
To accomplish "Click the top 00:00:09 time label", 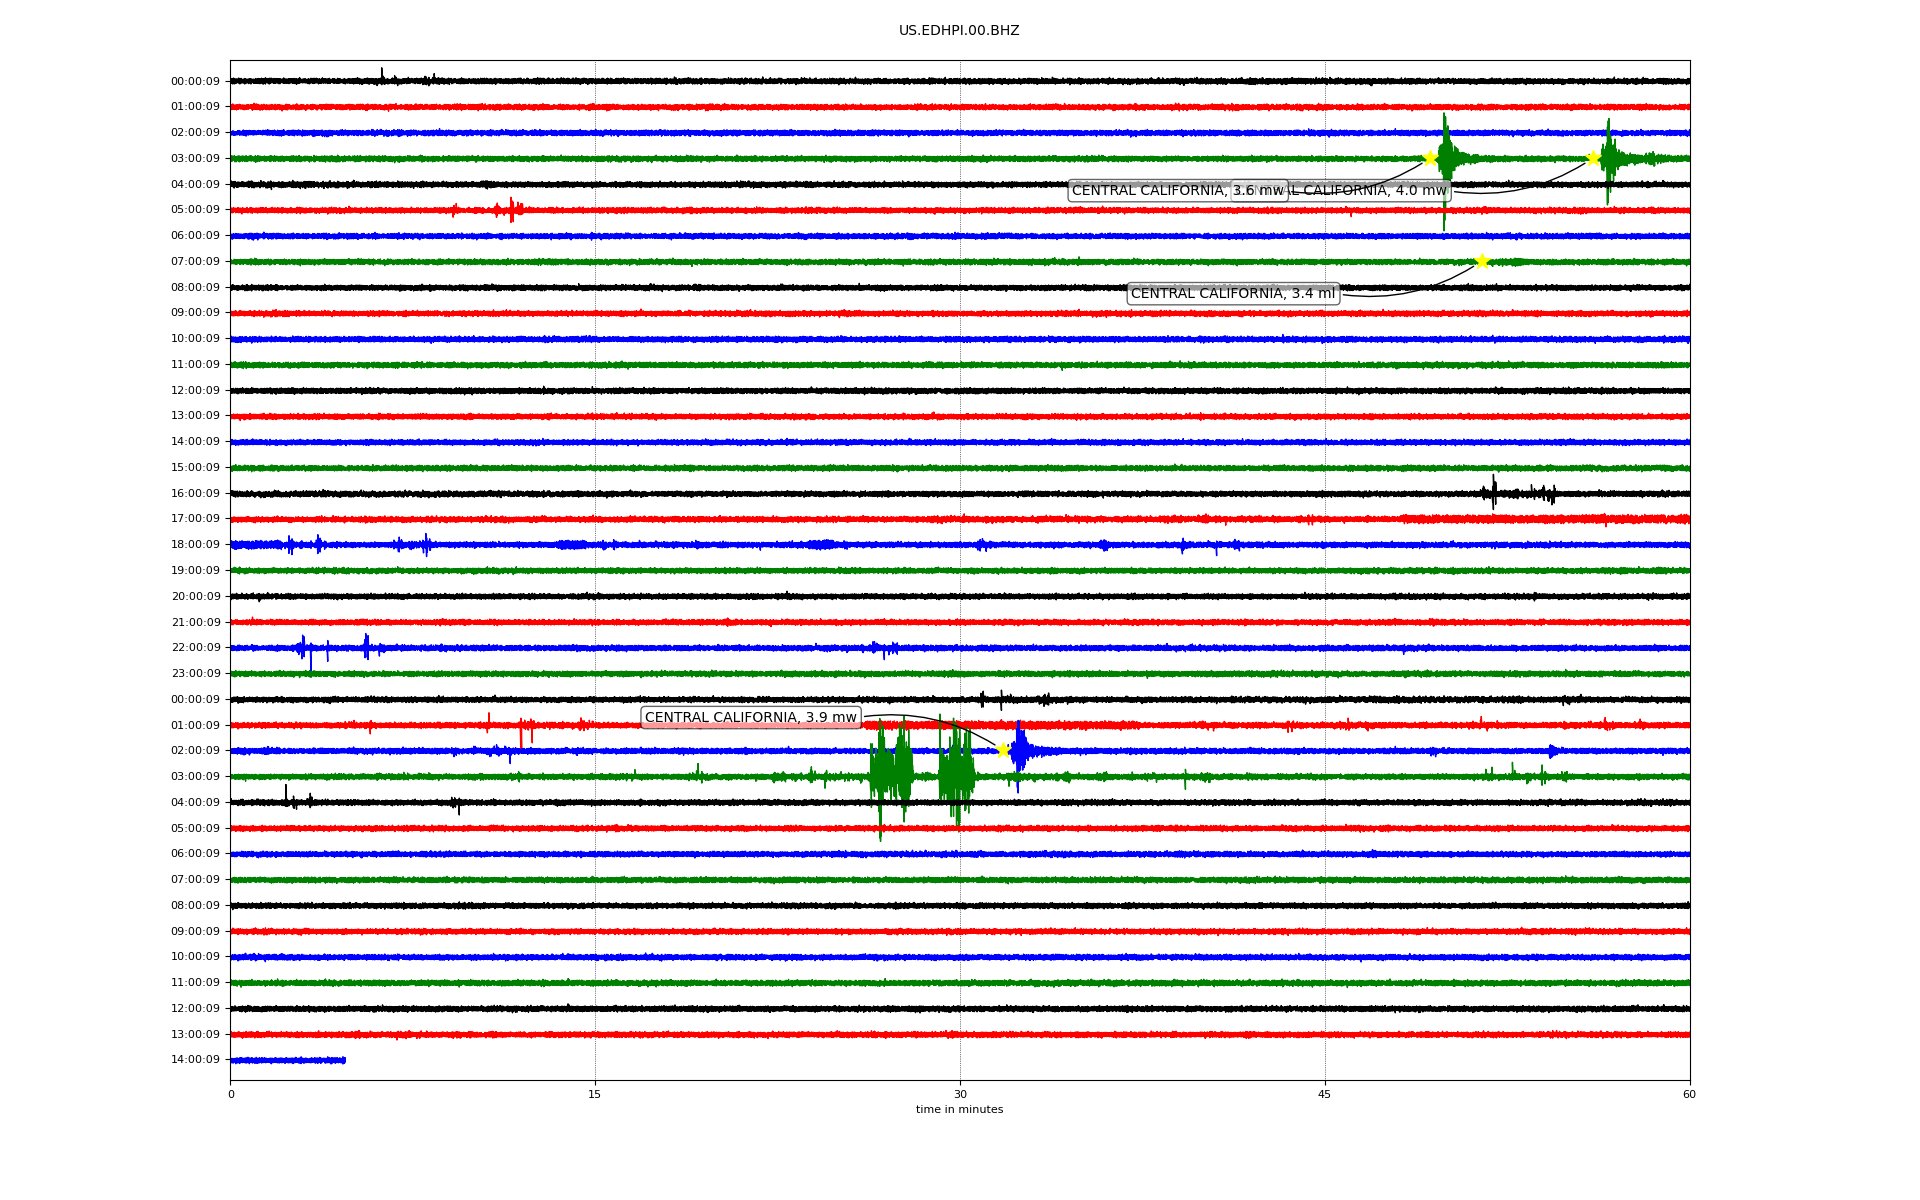I will [195, 81].
